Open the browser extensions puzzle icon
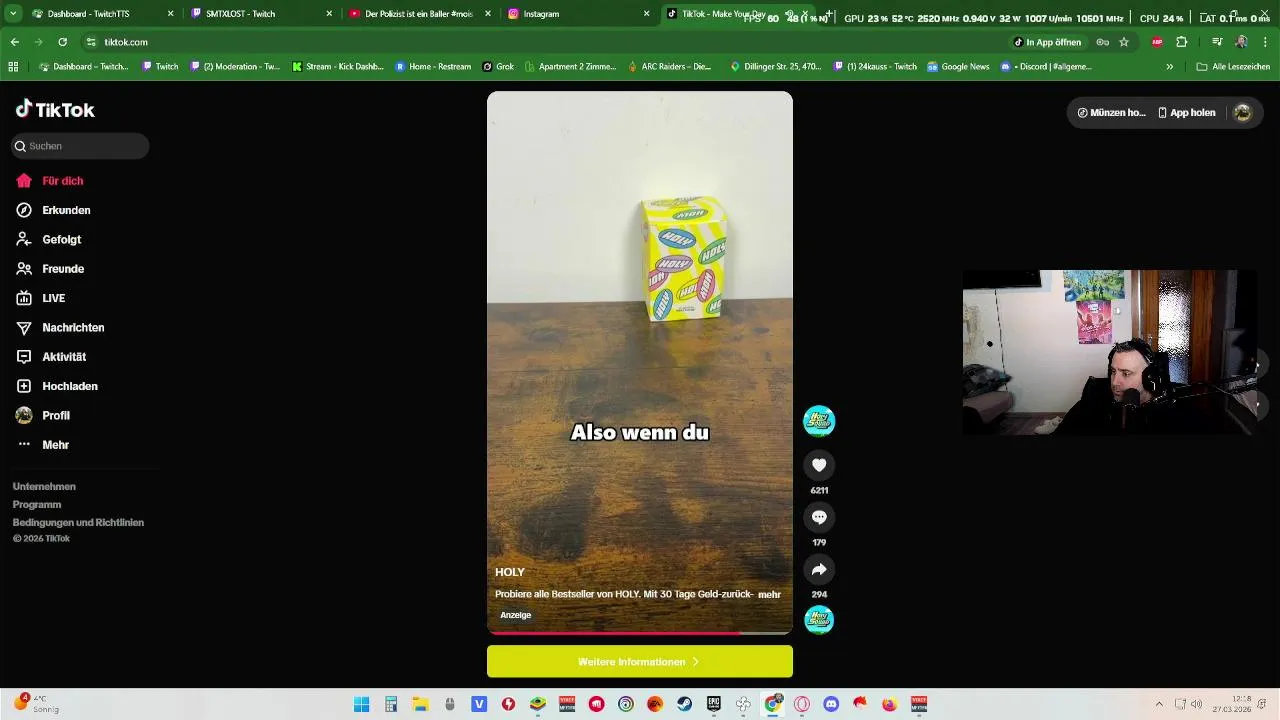Viewport: 1280px width, 720px height. pyautogui.click(x=1181, y=42)
